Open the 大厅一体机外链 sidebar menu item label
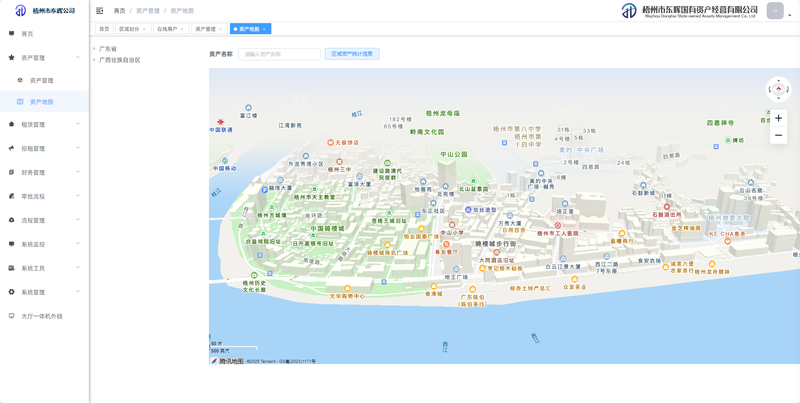The height and width of the screenshot is (403, 800). click(41, 316)
